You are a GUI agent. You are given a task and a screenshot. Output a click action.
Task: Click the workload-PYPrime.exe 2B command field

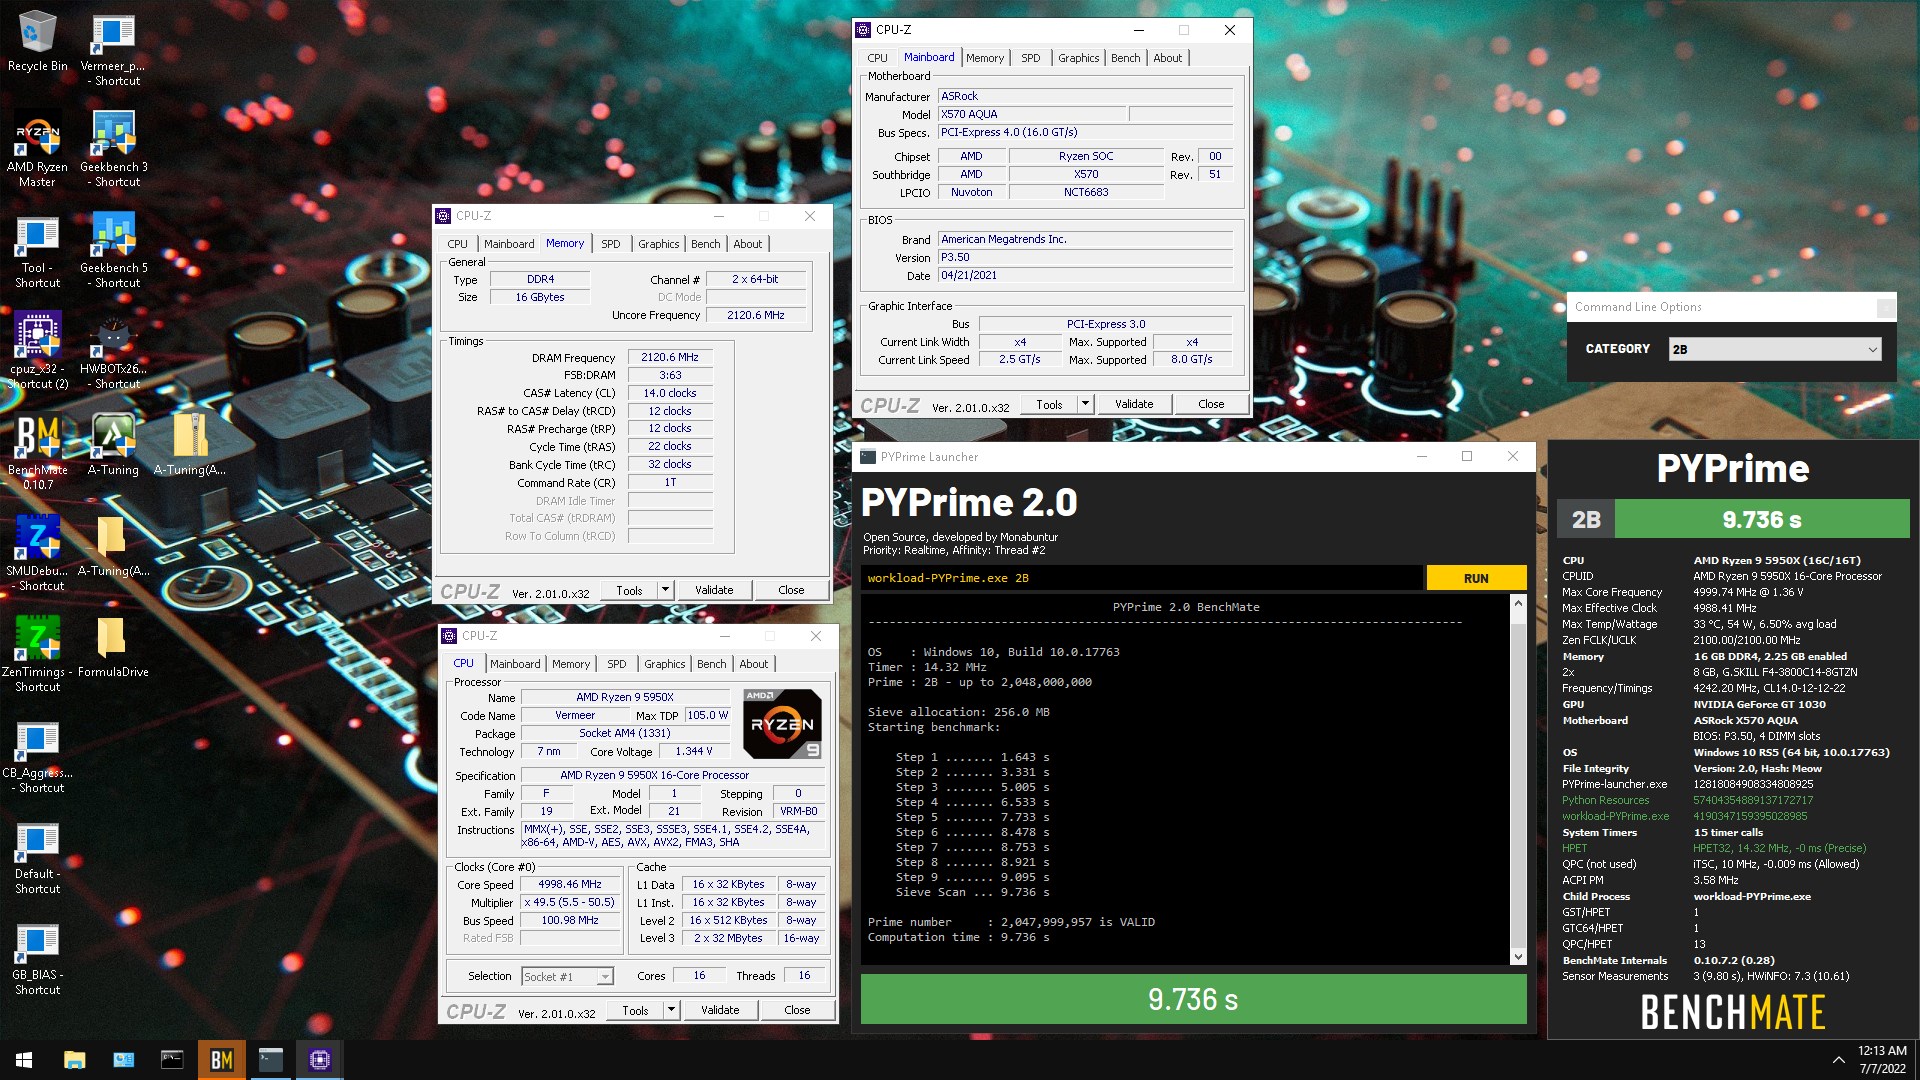[1142, 578]
